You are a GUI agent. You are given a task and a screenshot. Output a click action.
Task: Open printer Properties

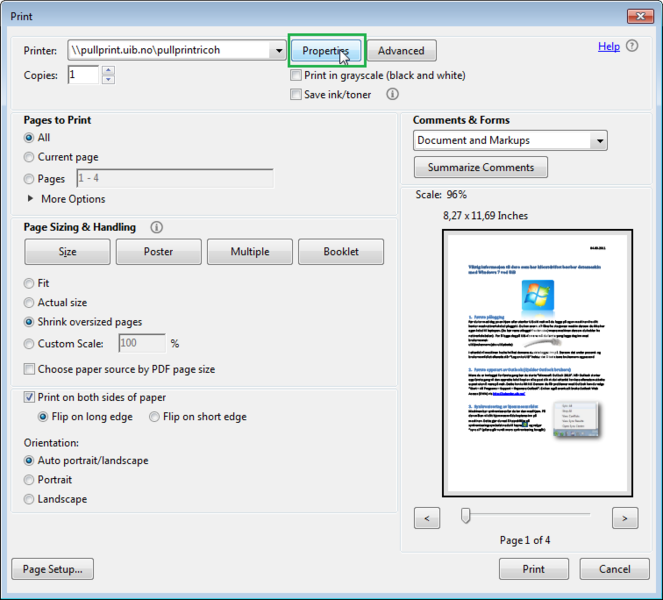[326, 51]
